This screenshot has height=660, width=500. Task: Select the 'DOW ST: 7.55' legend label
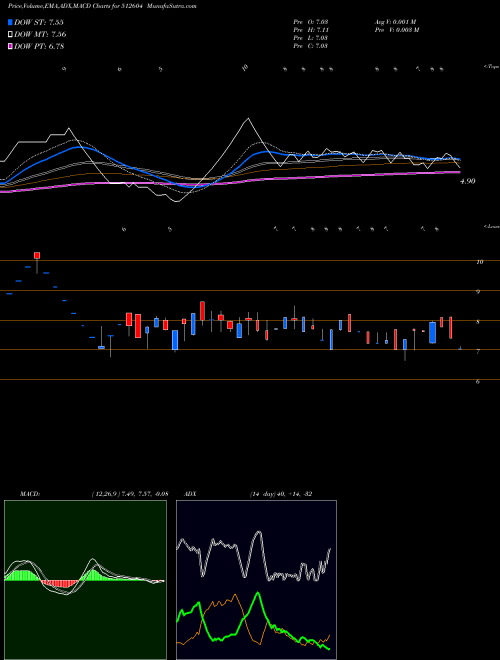(x=39, y=22)
